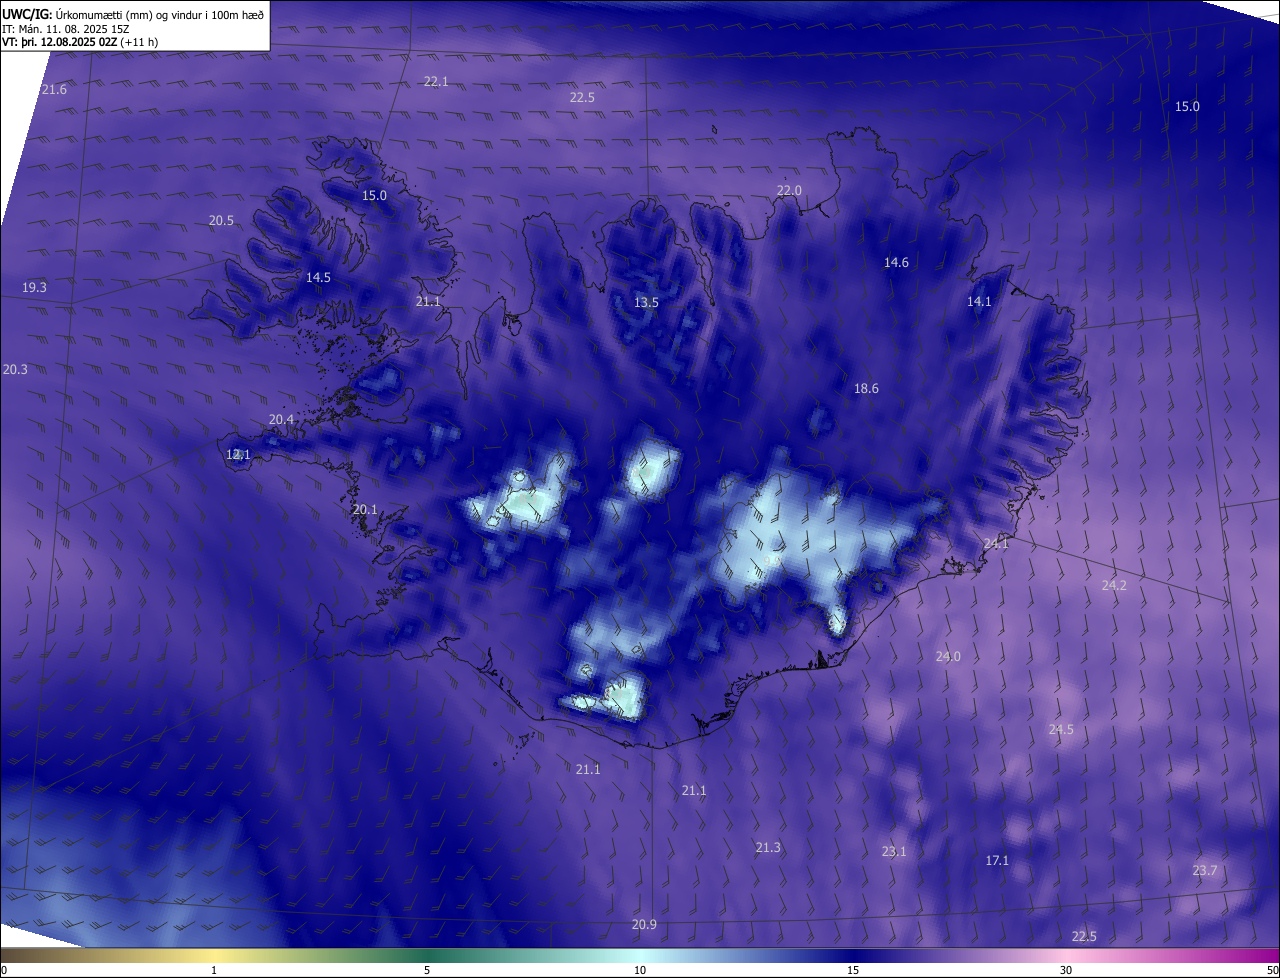This screenshot has width=1280, height=978.
Task: Select the 22.1 value label
Action: click(x=436, y=82)
